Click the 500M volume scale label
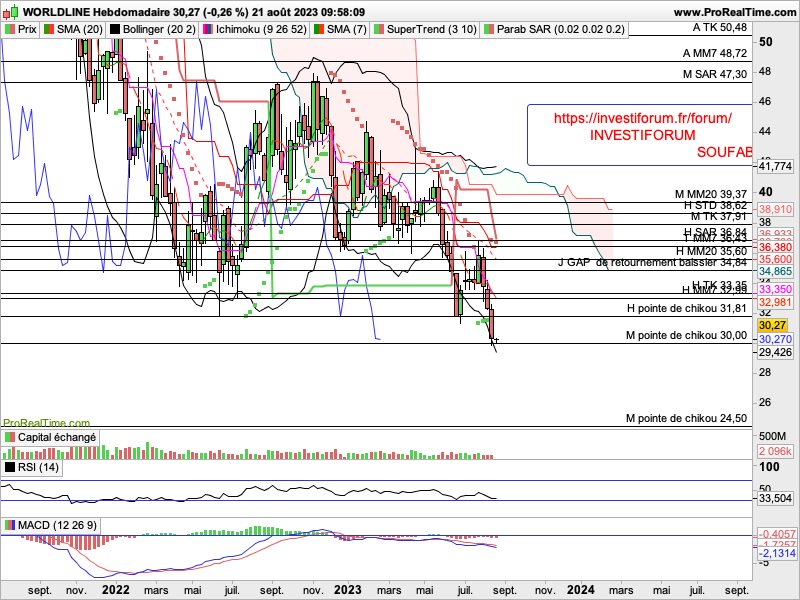Viewport: 800px width, 600px height. point(772,436)
